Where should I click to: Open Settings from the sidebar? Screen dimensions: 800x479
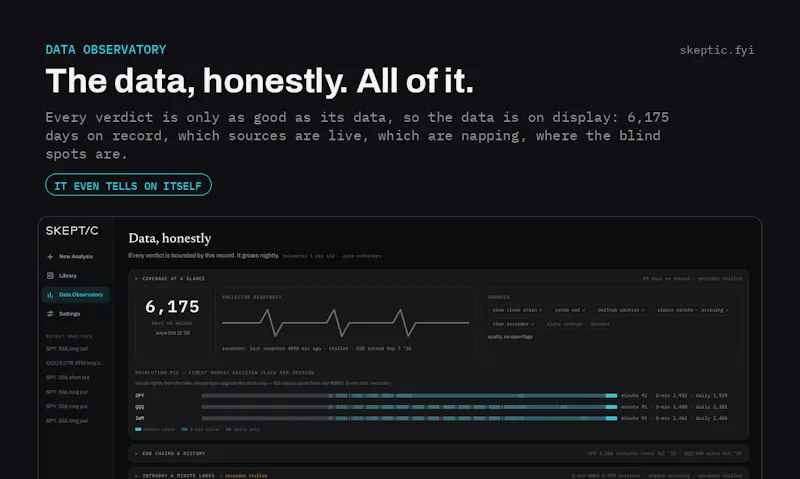(x=76, y=314)
